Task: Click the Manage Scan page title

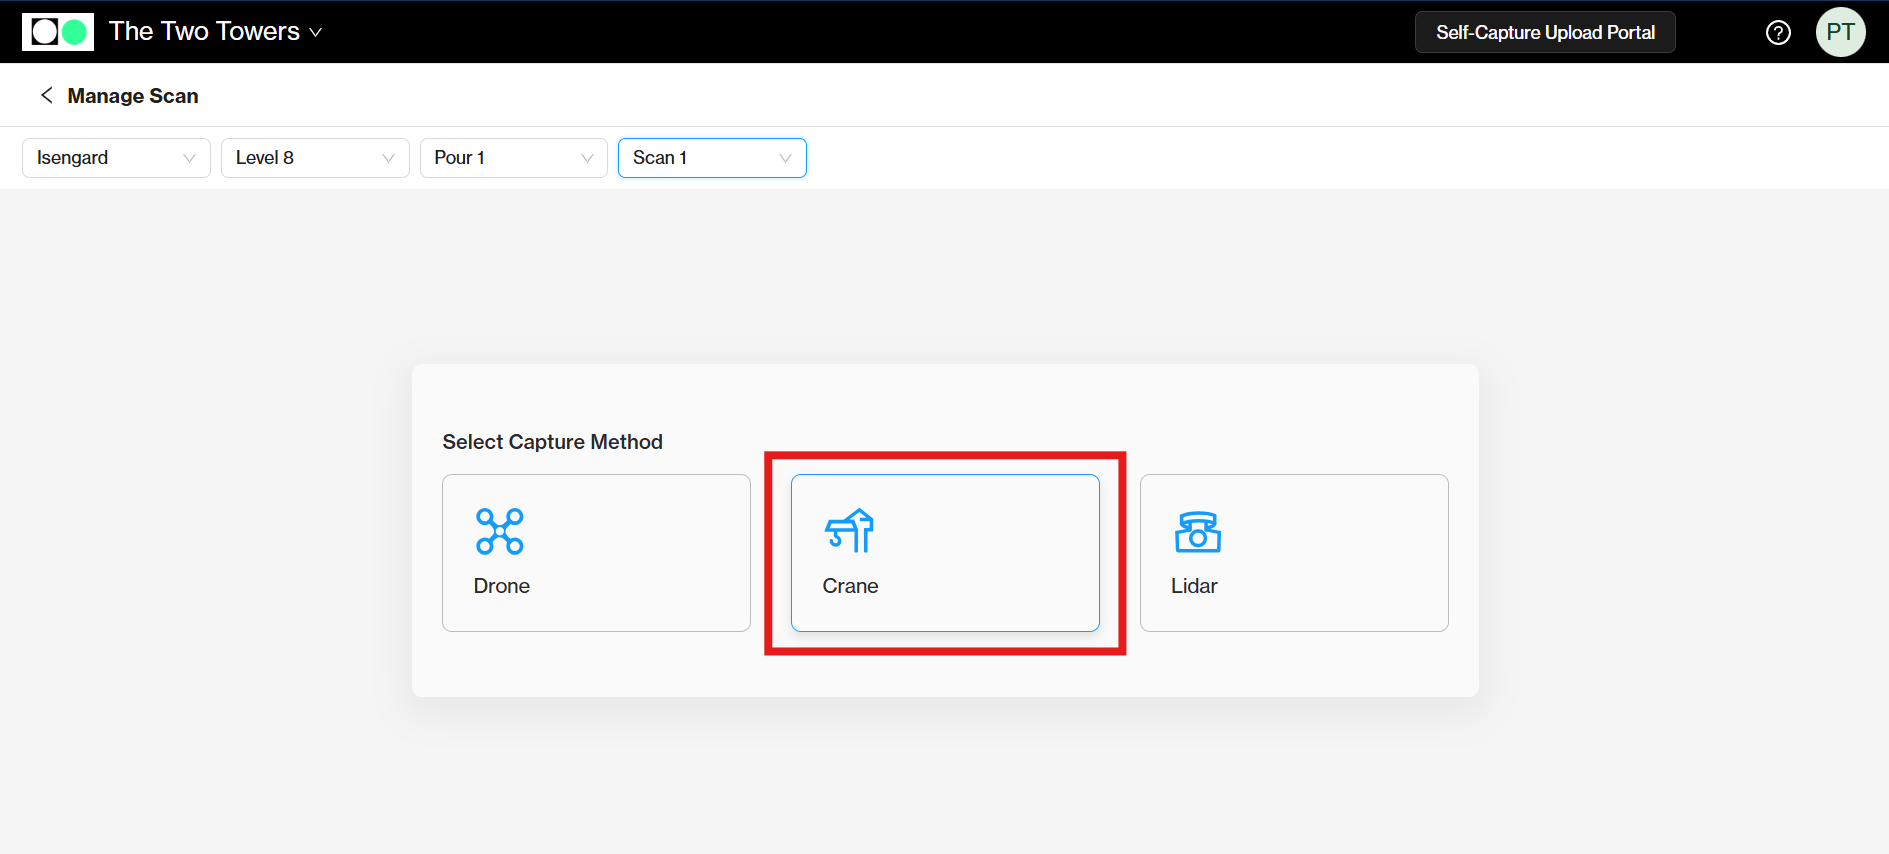Action: 133,96
